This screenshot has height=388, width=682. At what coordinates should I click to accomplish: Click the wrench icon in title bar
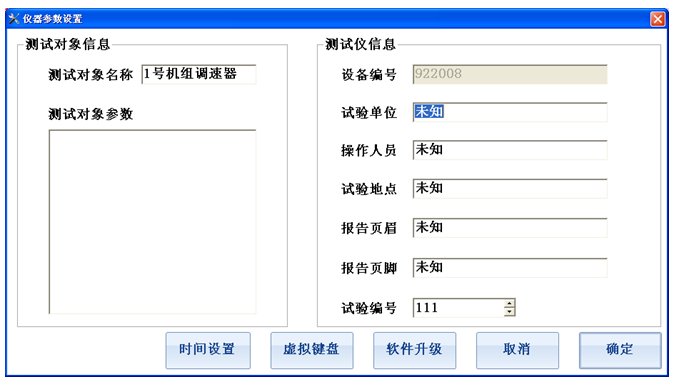tap(14, 19)
